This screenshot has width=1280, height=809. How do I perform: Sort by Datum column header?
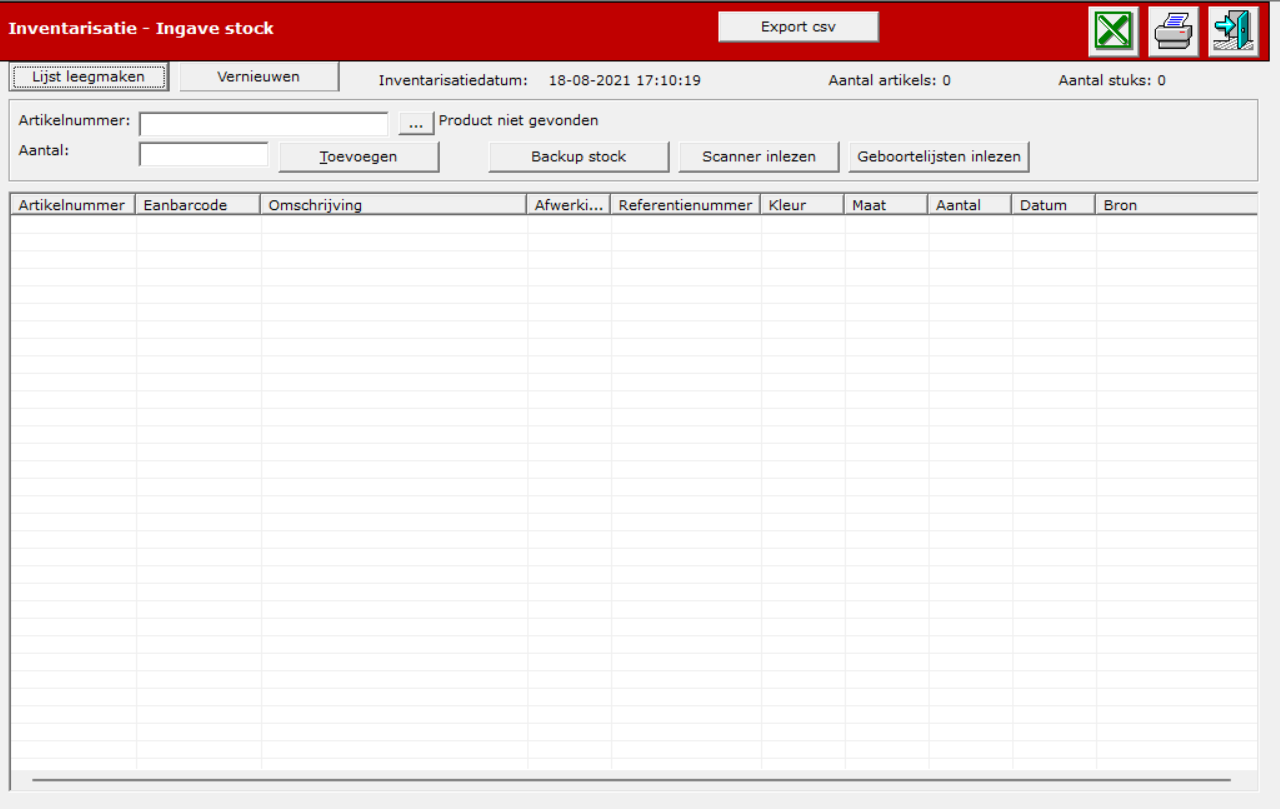click(1054, 205)
